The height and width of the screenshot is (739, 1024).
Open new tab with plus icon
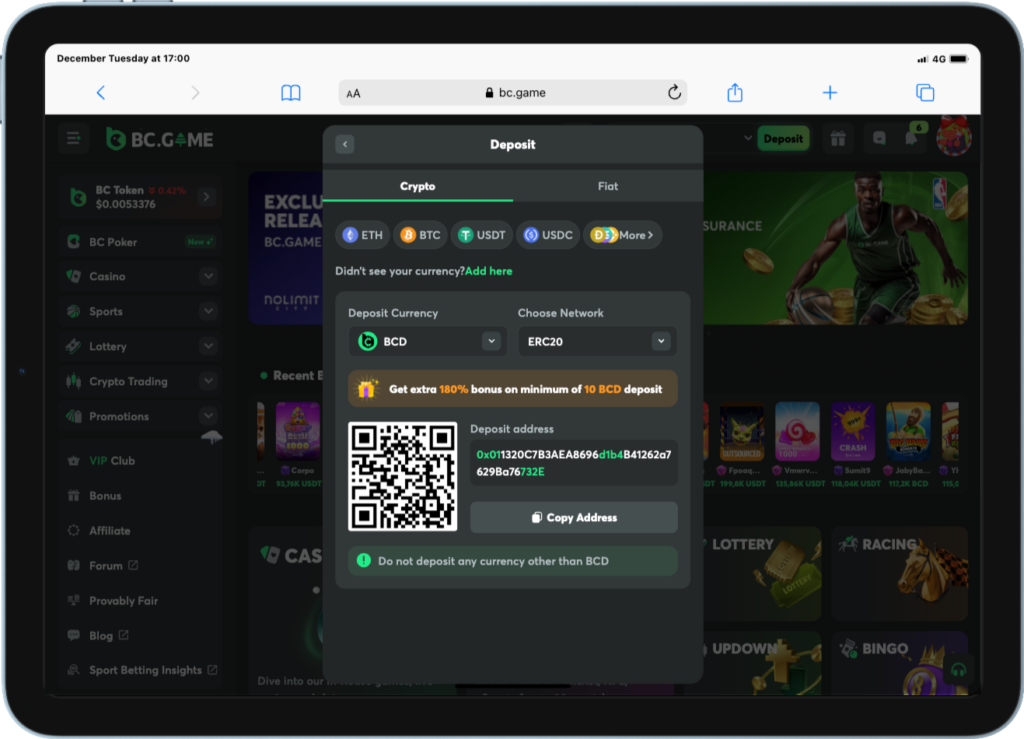[830, 93]
